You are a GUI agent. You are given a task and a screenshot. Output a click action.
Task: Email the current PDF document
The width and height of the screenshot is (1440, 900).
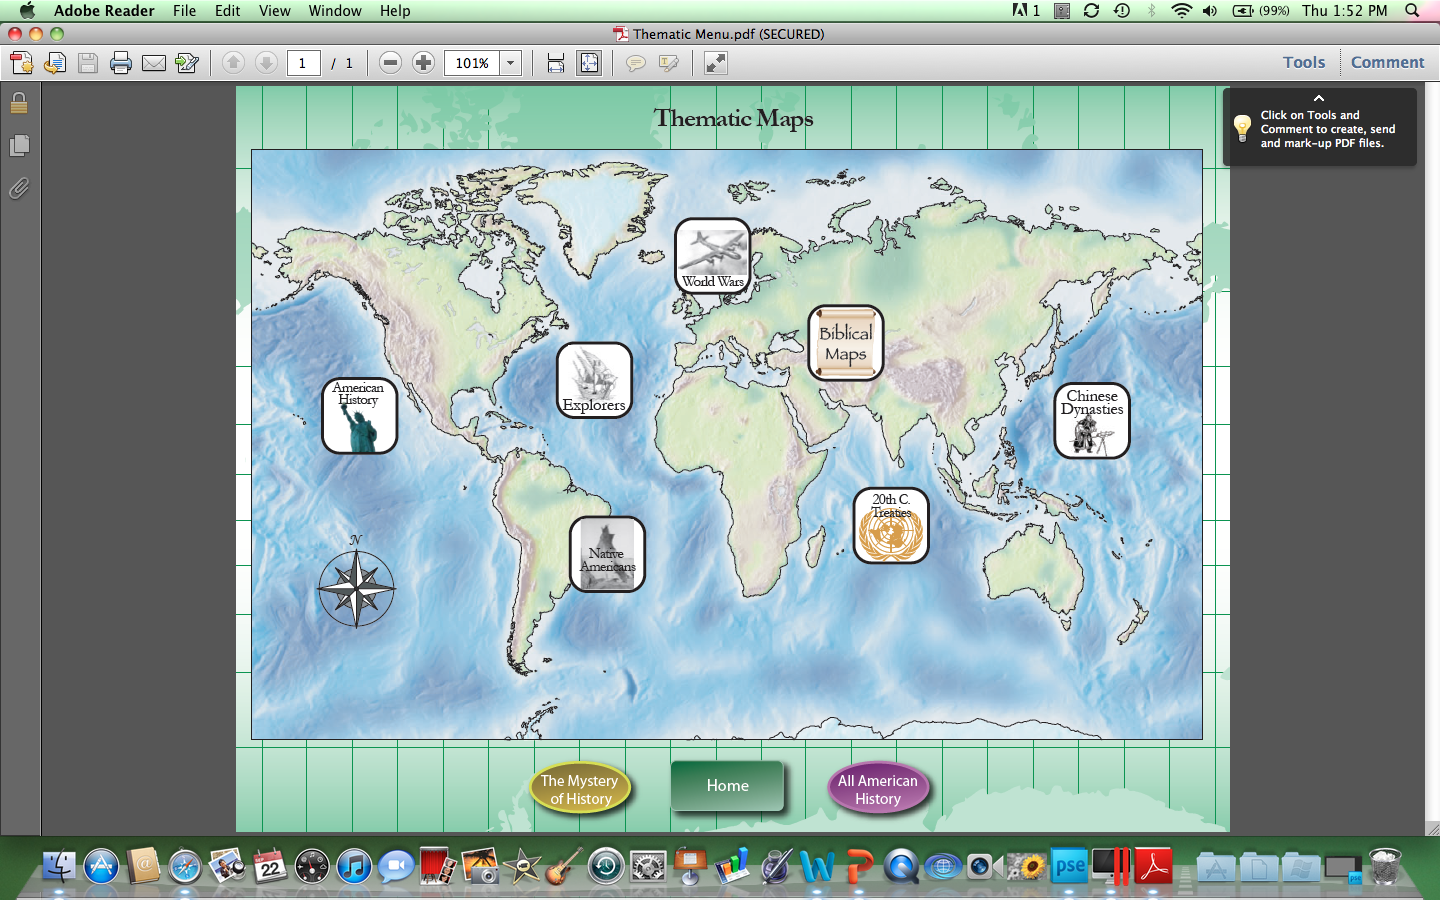[153, 62]
